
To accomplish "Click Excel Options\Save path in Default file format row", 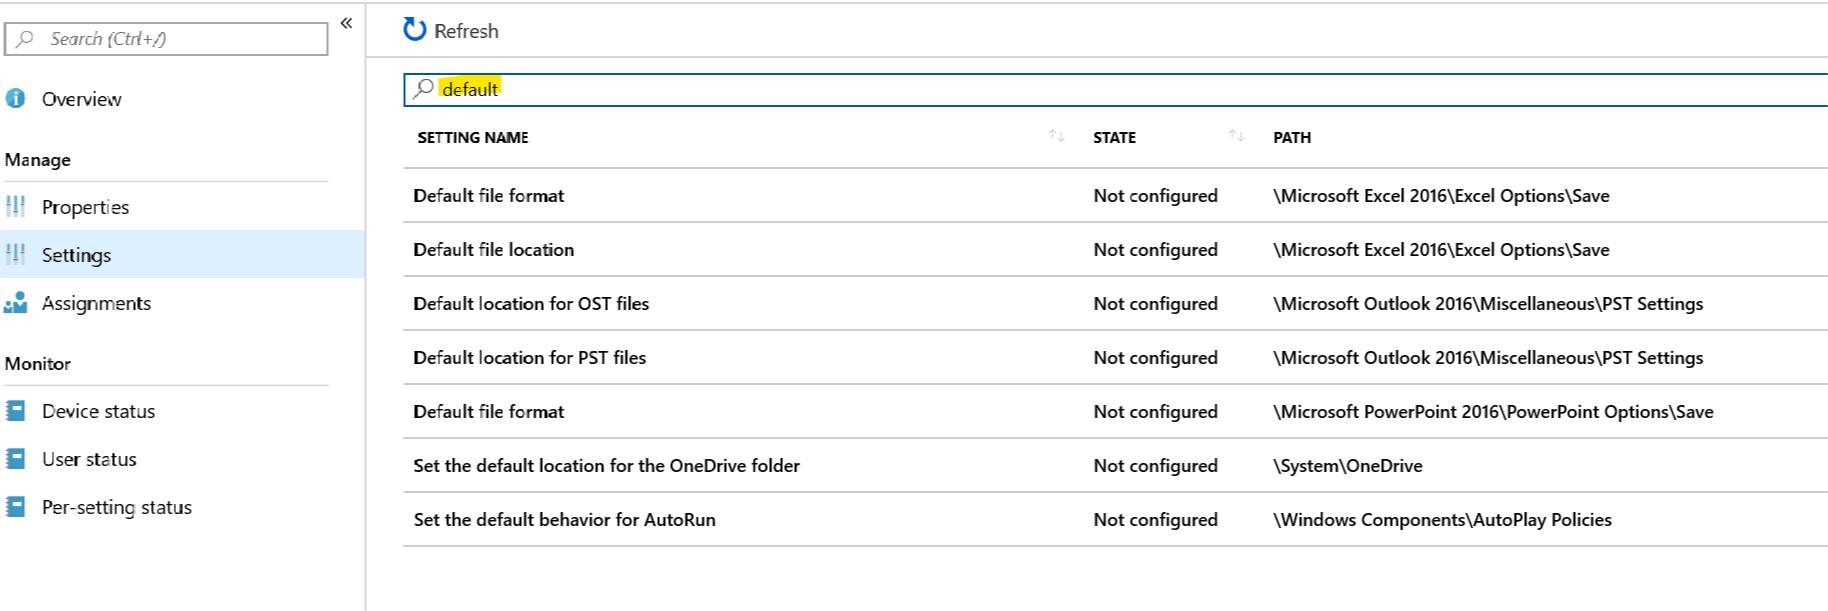I will 1441,196.
